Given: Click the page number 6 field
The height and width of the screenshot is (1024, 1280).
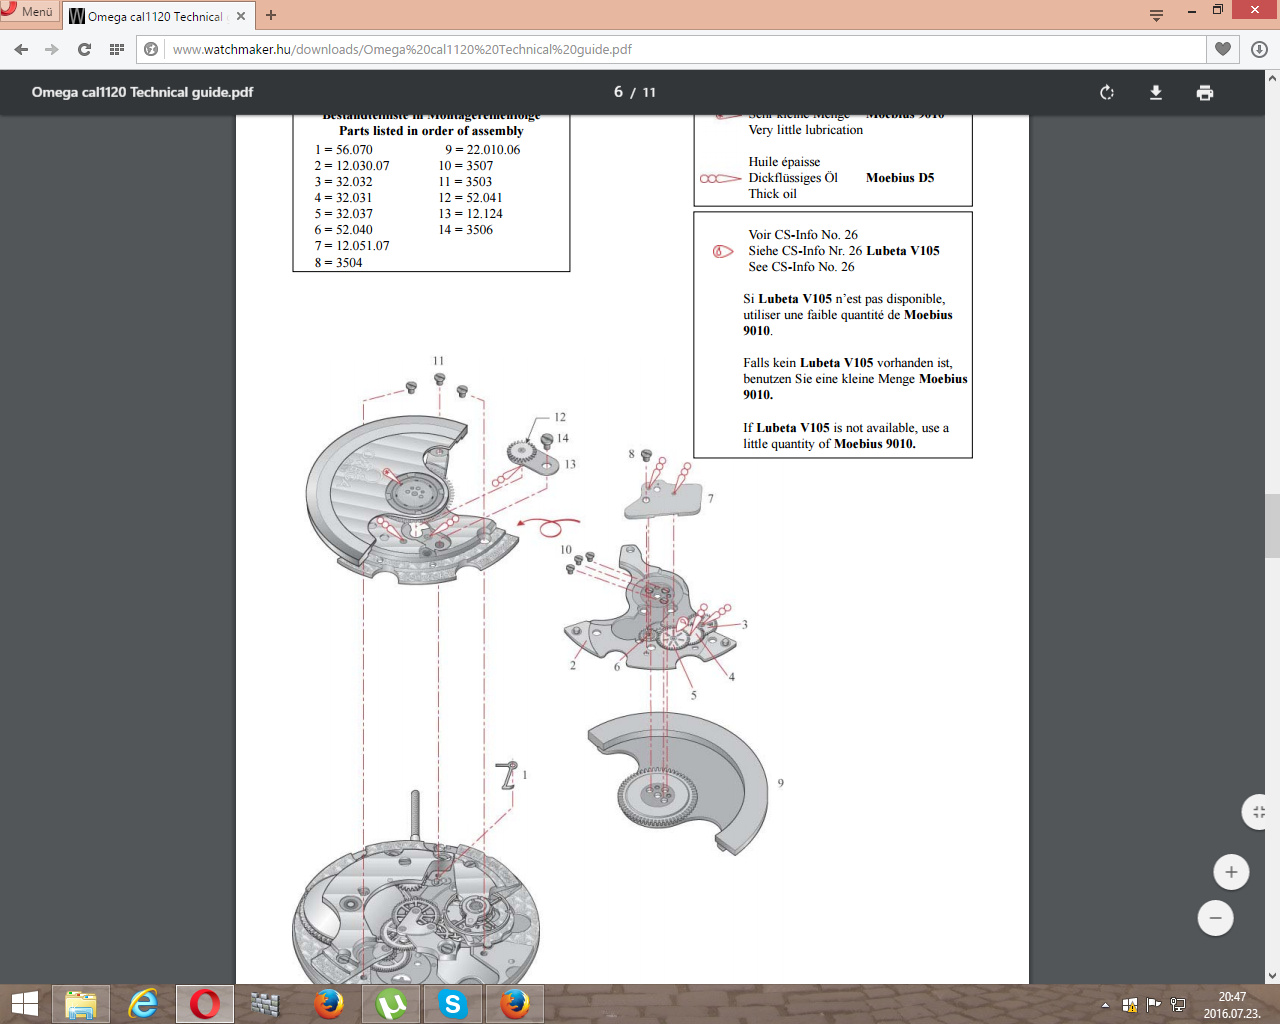Looking at the screenshot, I should [618, 92].
